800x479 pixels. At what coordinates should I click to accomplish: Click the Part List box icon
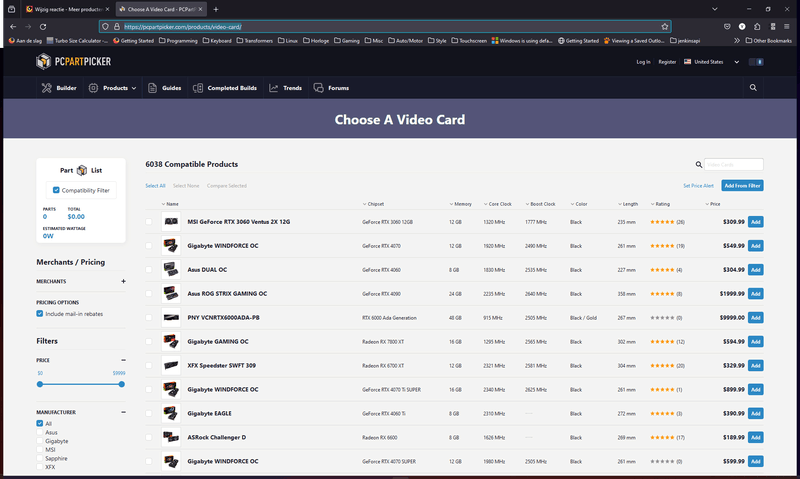coord(82,170)
